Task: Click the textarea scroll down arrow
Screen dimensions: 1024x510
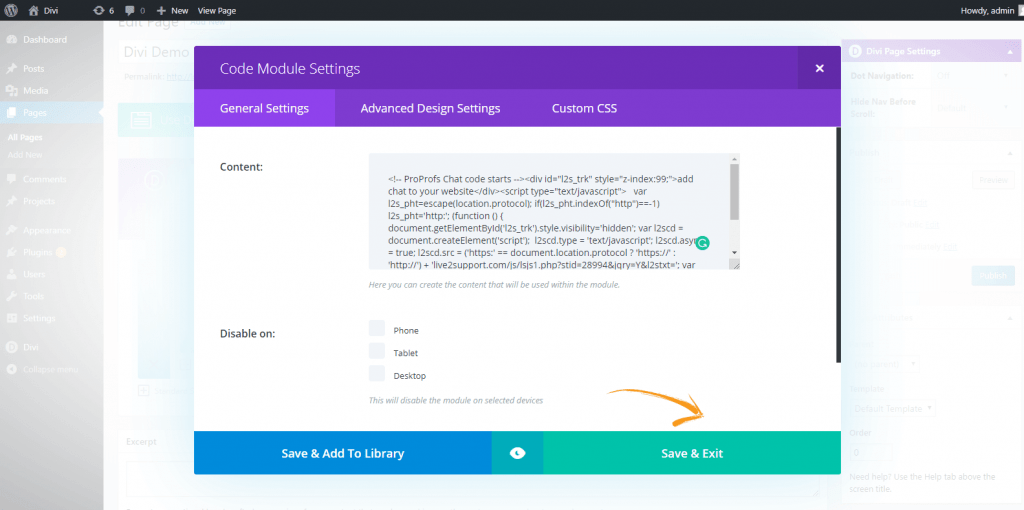Action: (x=735, y=252)
